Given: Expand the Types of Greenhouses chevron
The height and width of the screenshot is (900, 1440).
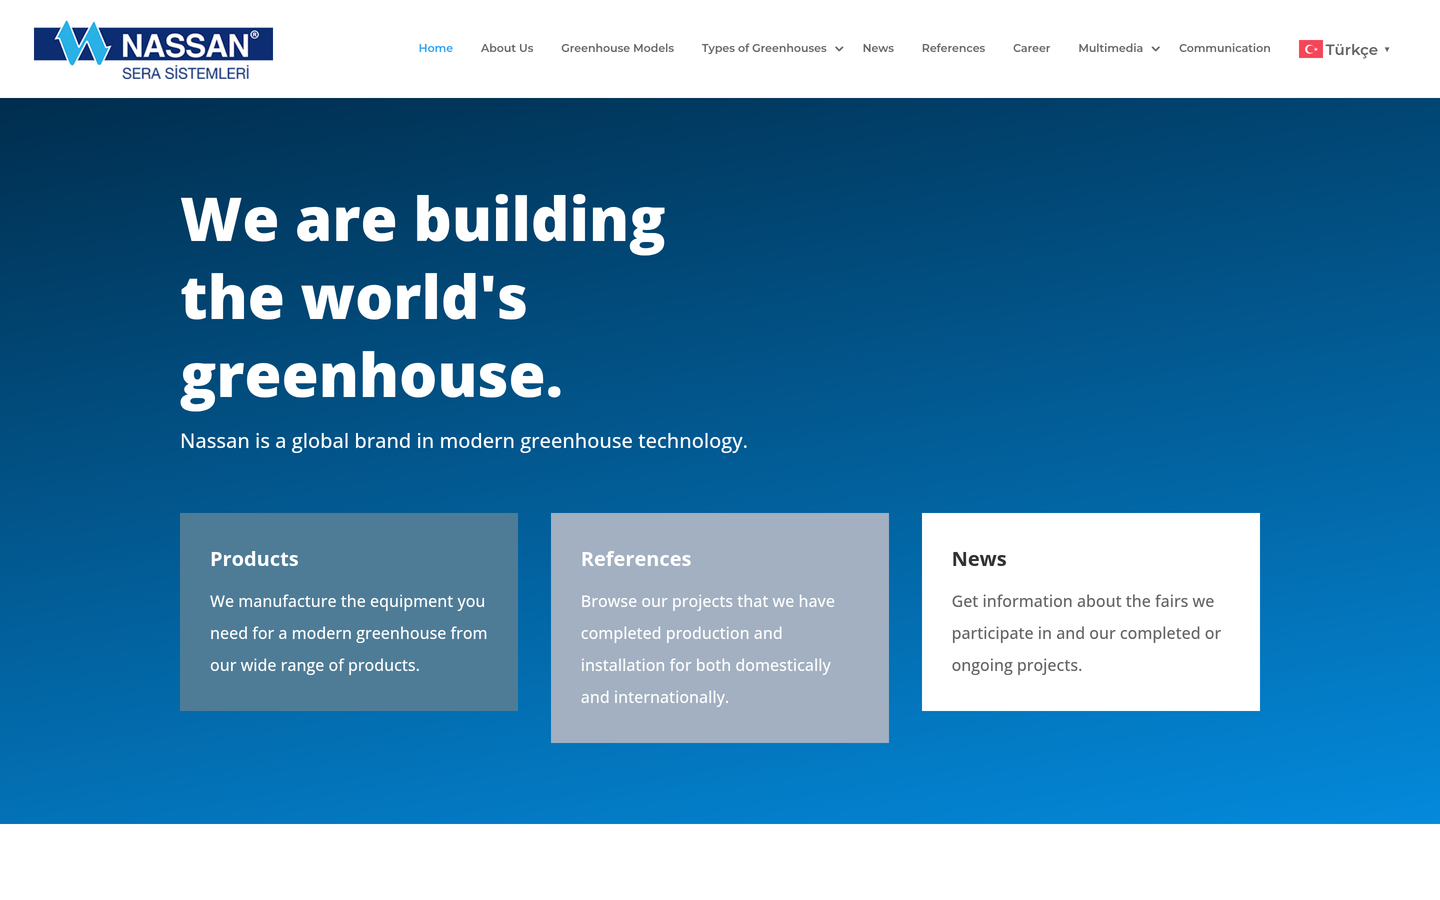Looking at the screenshot, I should [839, 49].
